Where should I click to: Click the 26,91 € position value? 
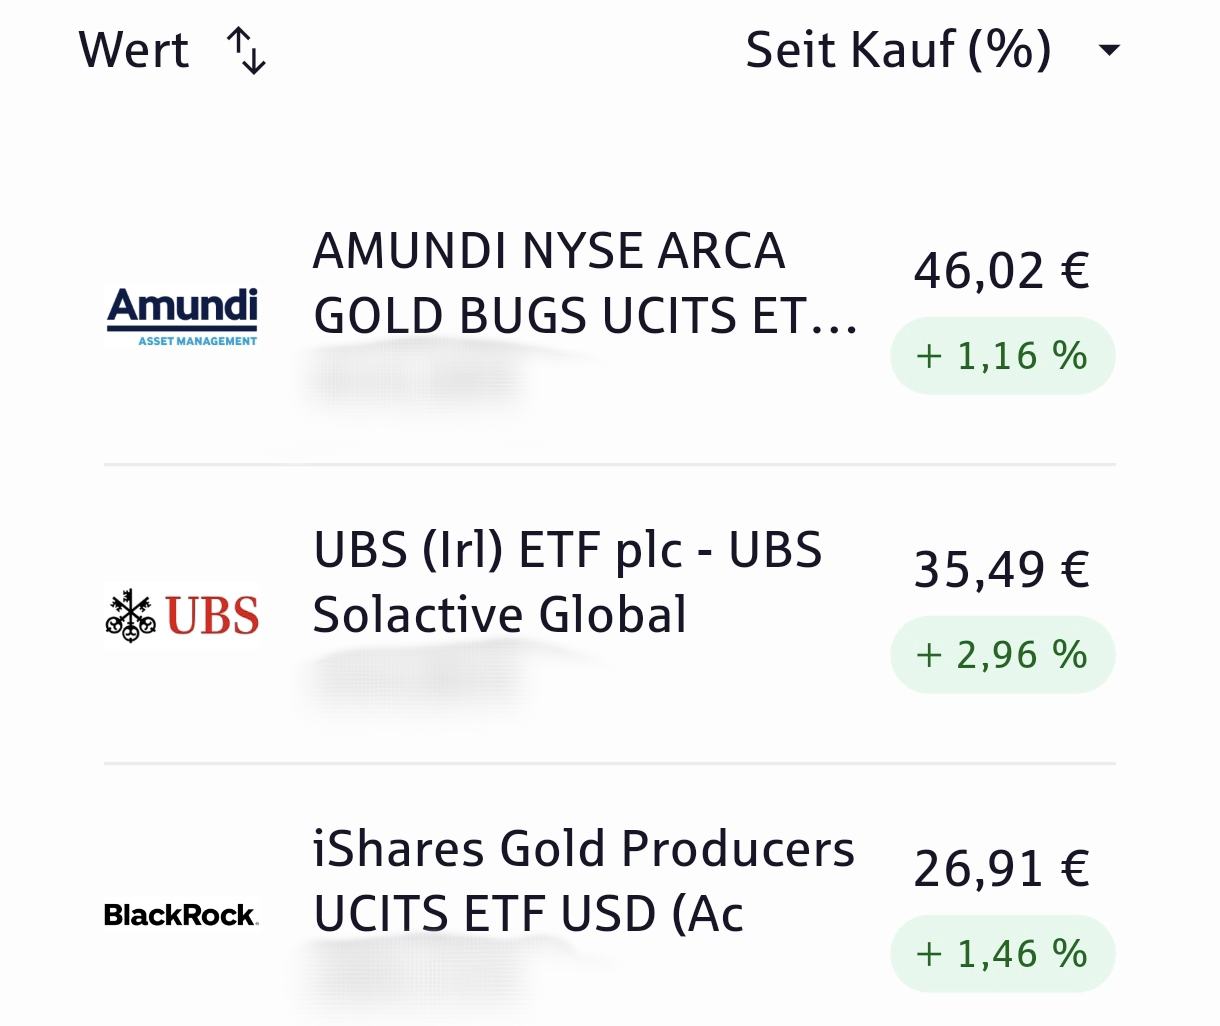click(1001, 869)
